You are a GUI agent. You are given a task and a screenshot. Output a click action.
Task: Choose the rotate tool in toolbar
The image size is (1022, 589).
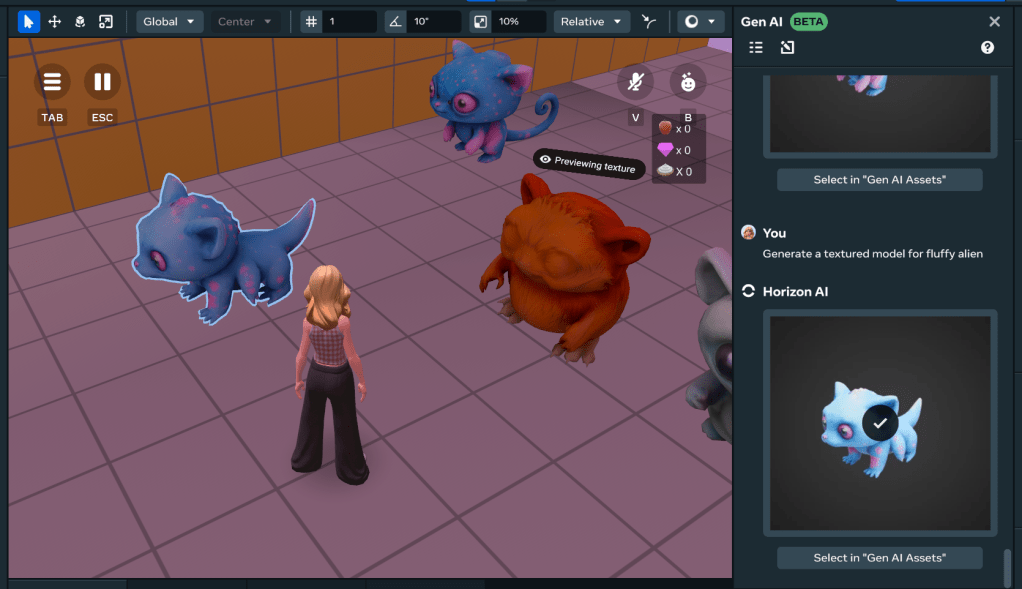click(x=80, y=21)
